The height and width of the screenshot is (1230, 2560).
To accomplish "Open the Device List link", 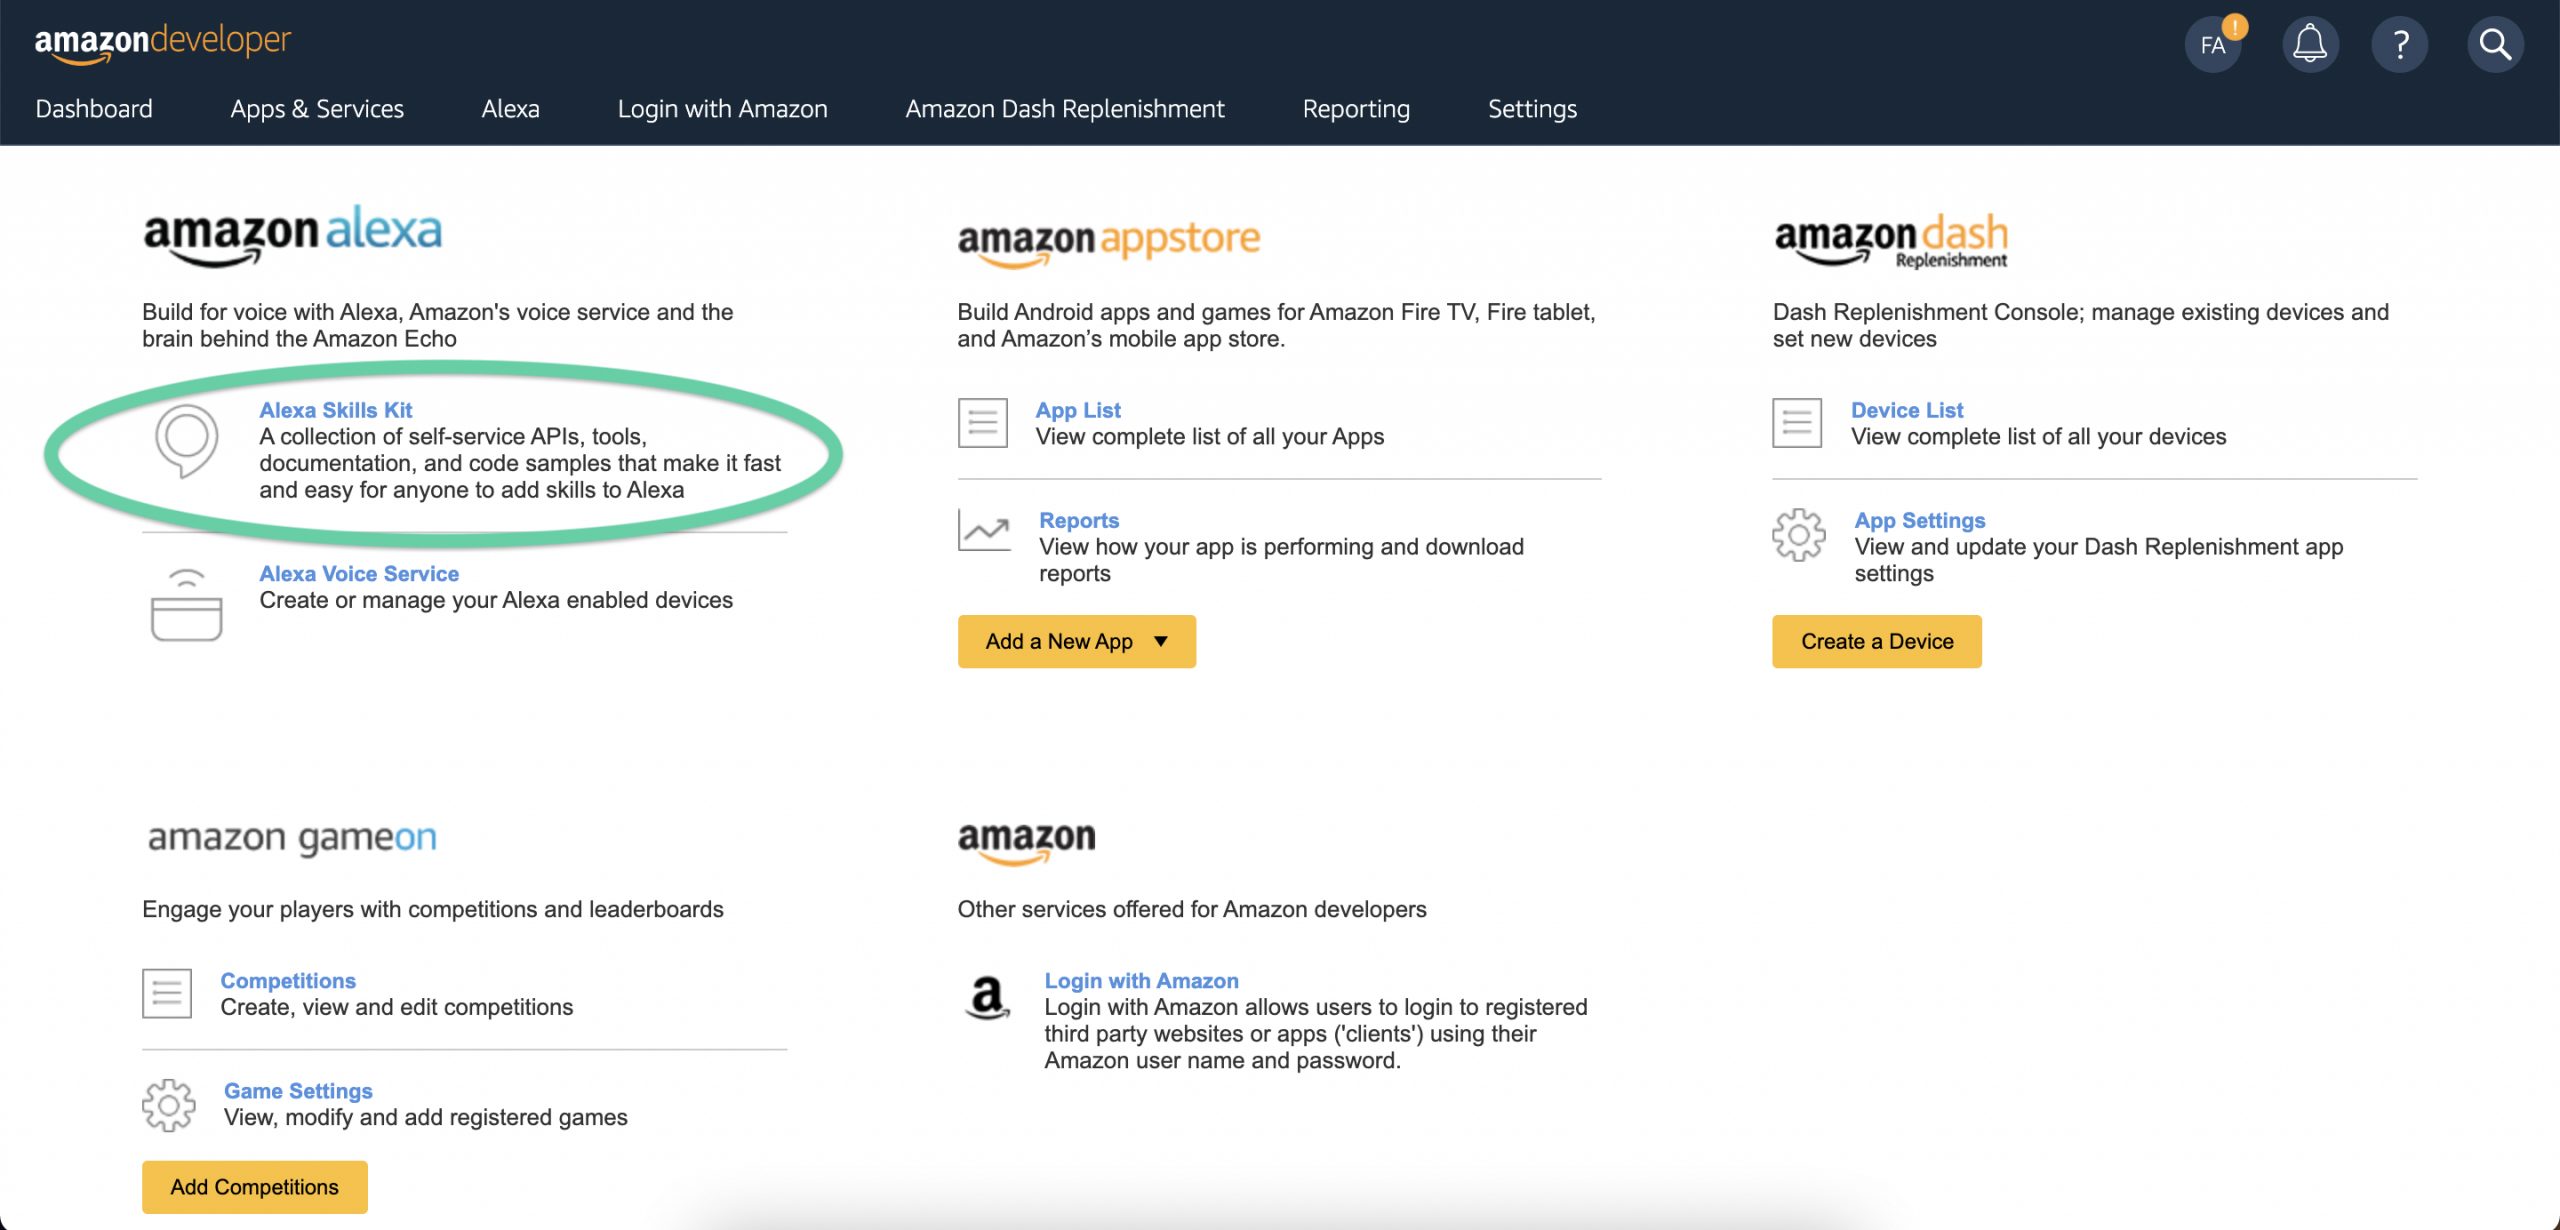I will (1907, 410).
